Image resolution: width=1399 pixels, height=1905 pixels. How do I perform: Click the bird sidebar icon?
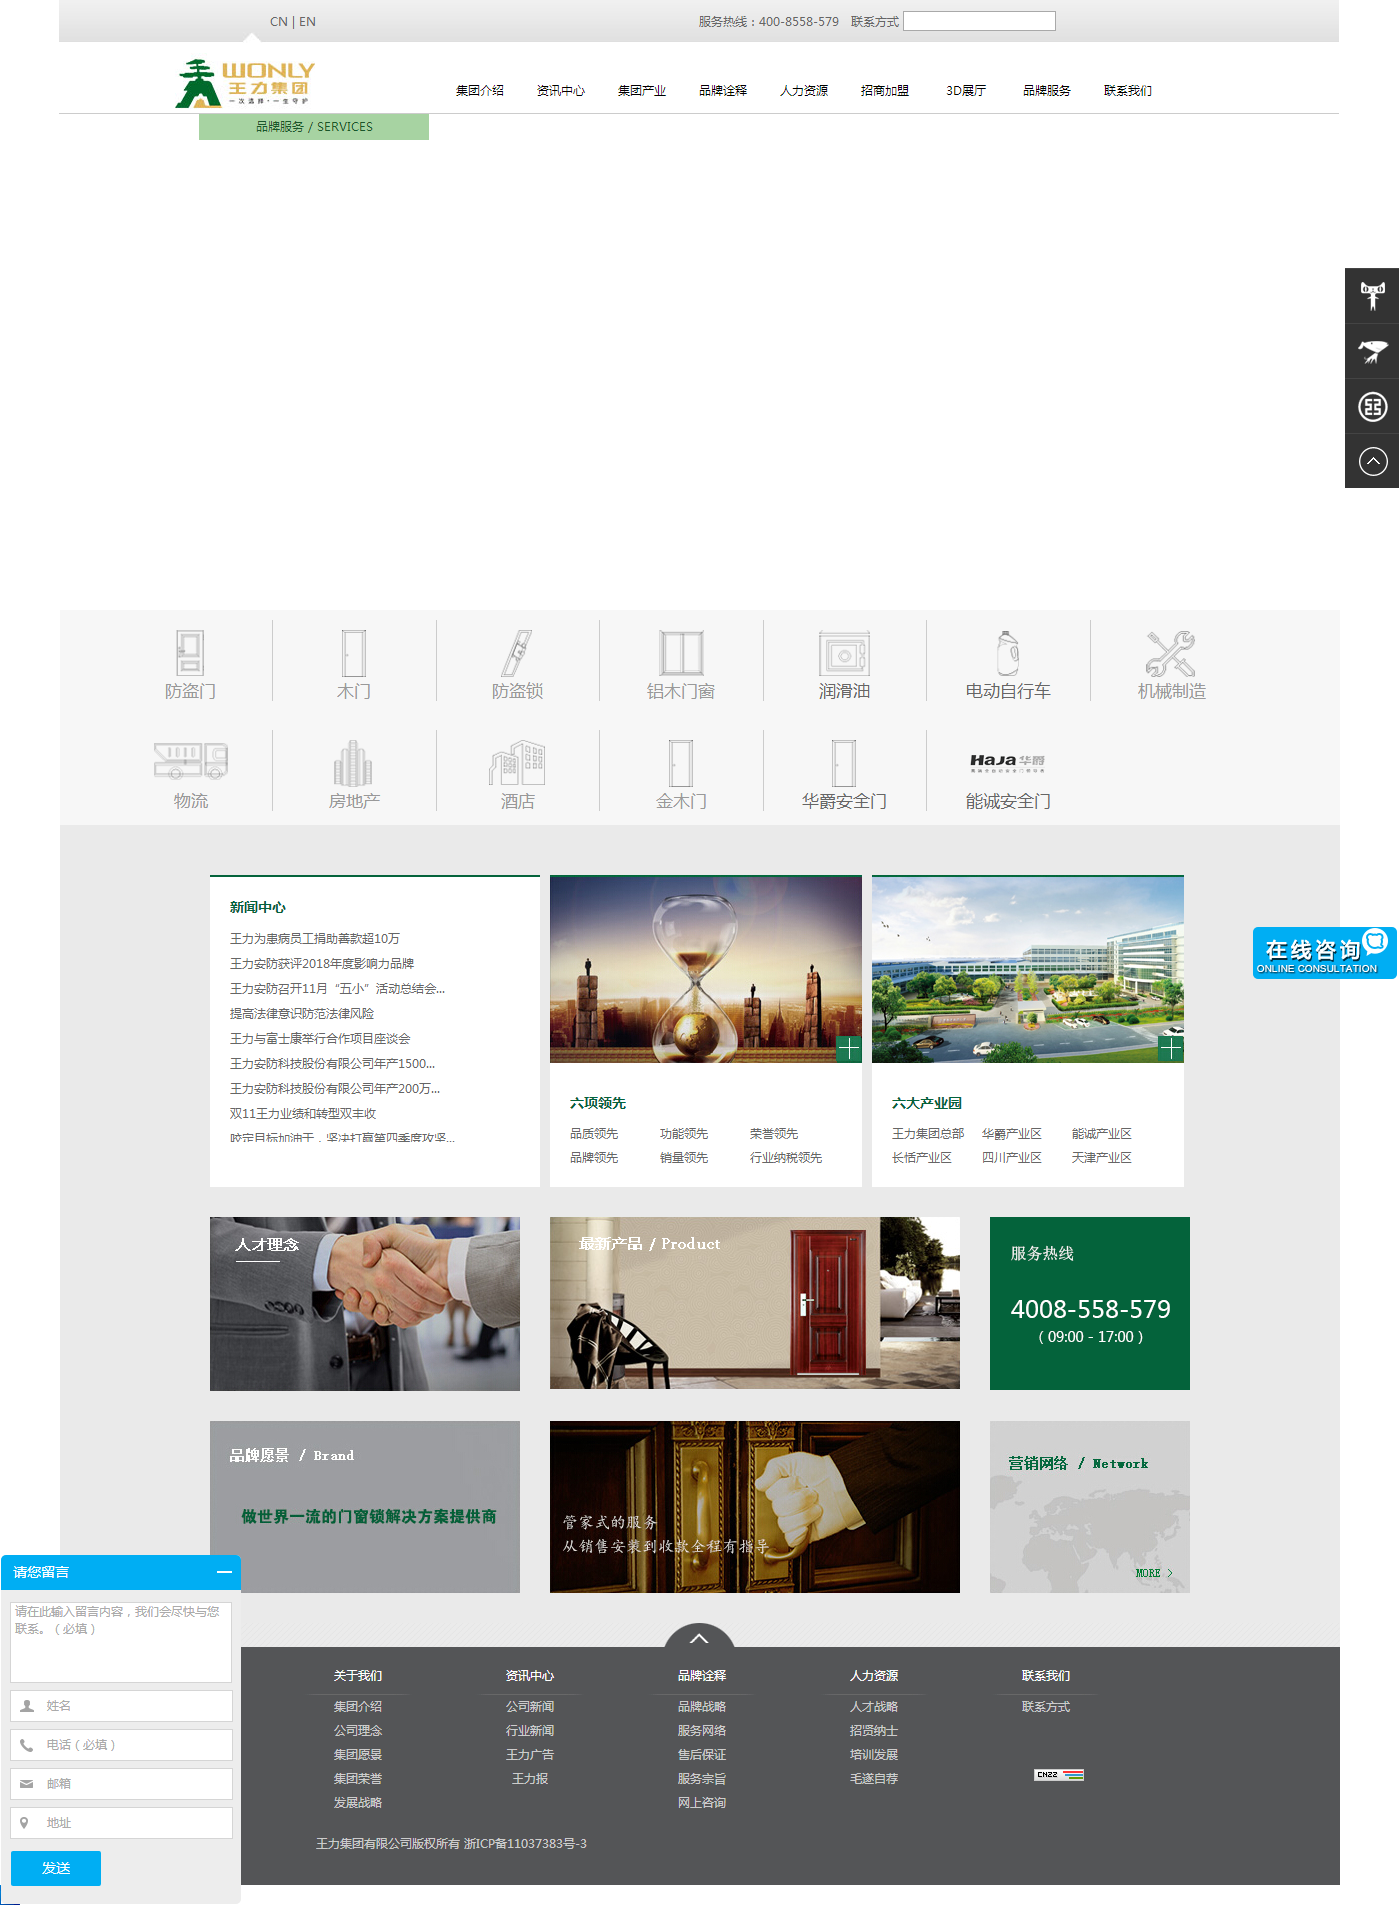(x=1372, y=351)
